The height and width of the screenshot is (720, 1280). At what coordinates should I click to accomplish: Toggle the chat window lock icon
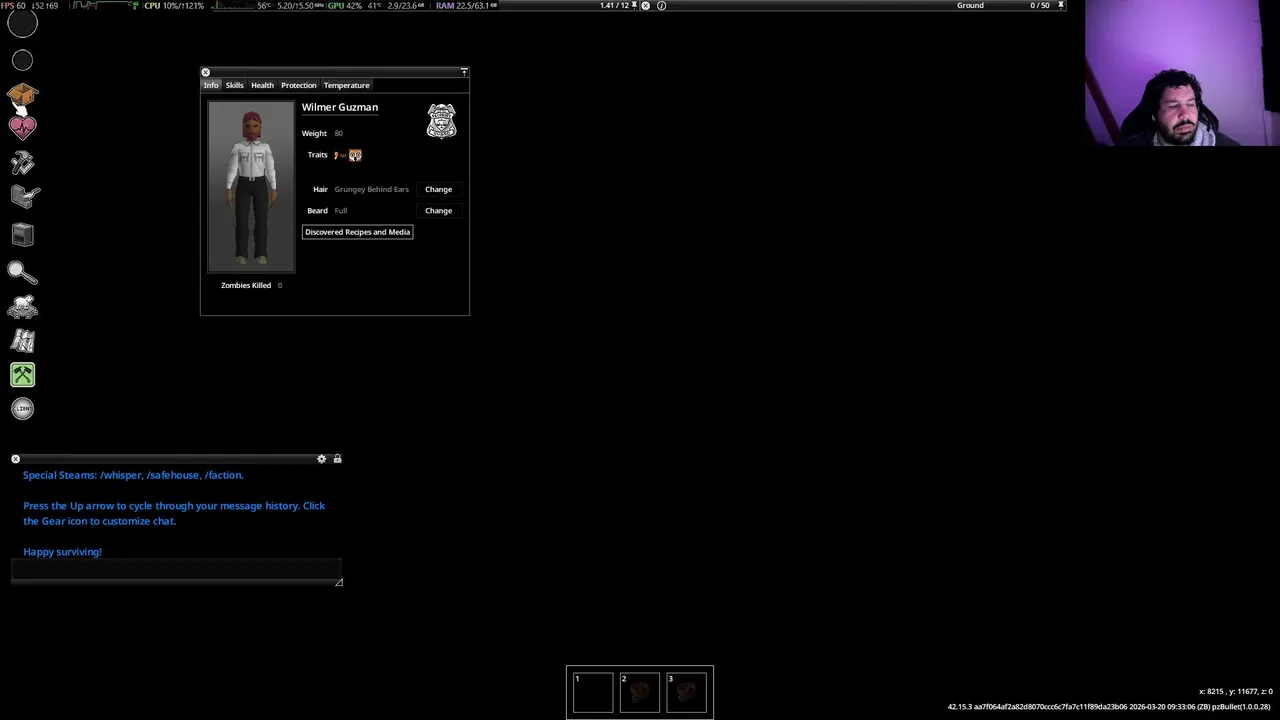point(337,459)
